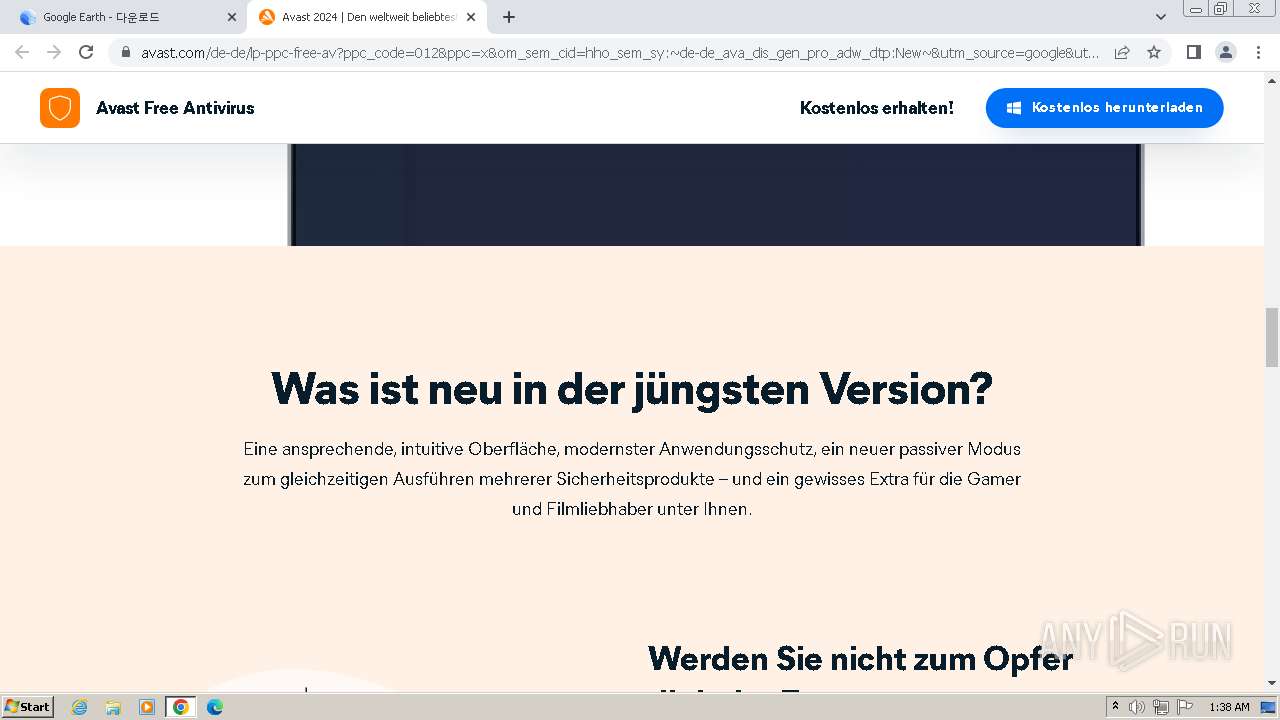
Task: Launch Internet Explorer from taskbar
Action: click(x=79, y=707)
